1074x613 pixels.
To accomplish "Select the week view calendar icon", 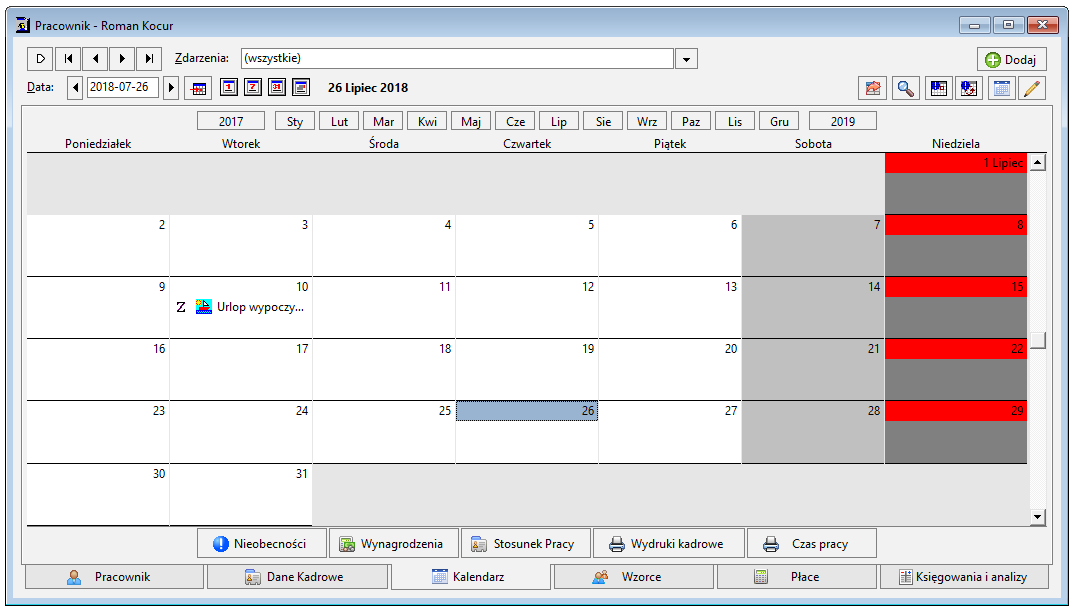I will click(x=253, y=87).
